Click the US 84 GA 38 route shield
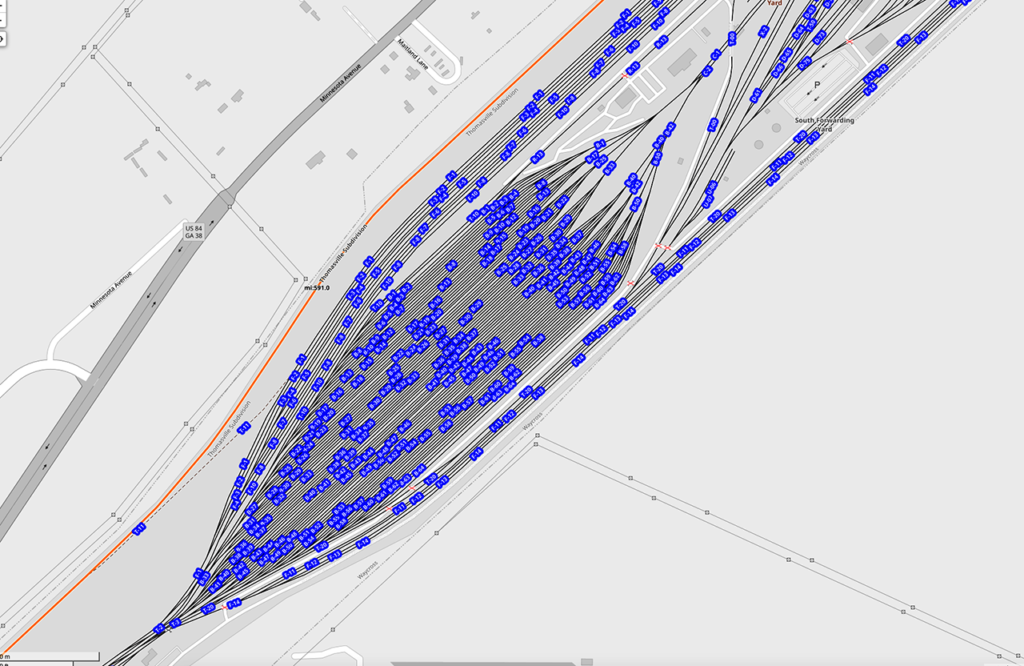 pyautogui.click(x=194, y=231)
